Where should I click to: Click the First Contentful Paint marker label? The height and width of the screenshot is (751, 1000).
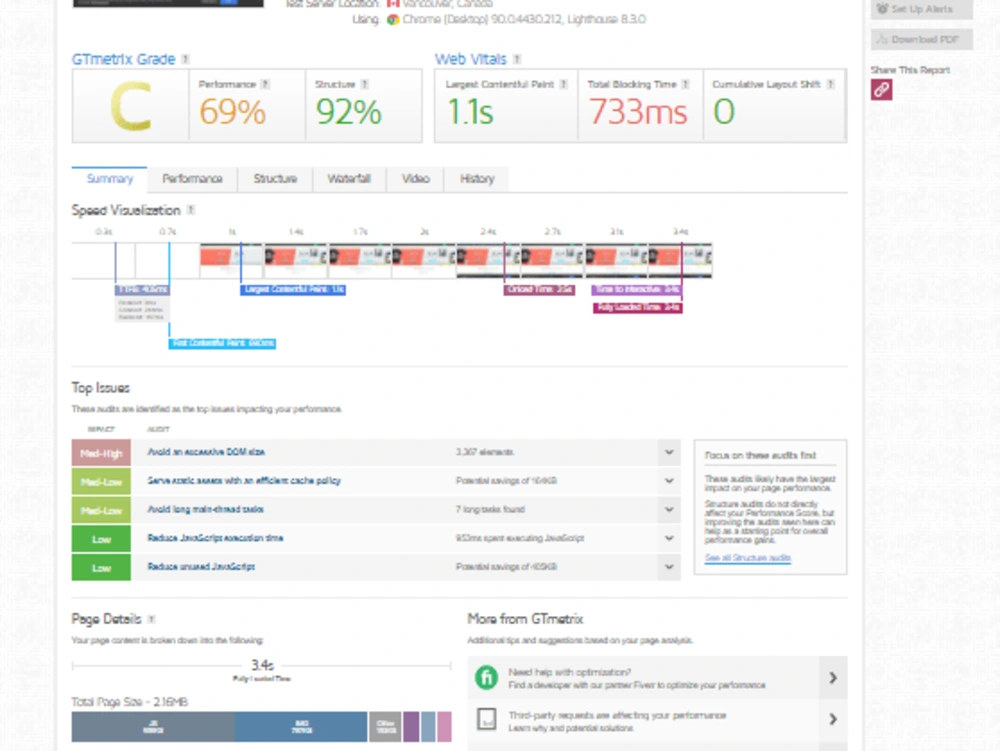222,343
